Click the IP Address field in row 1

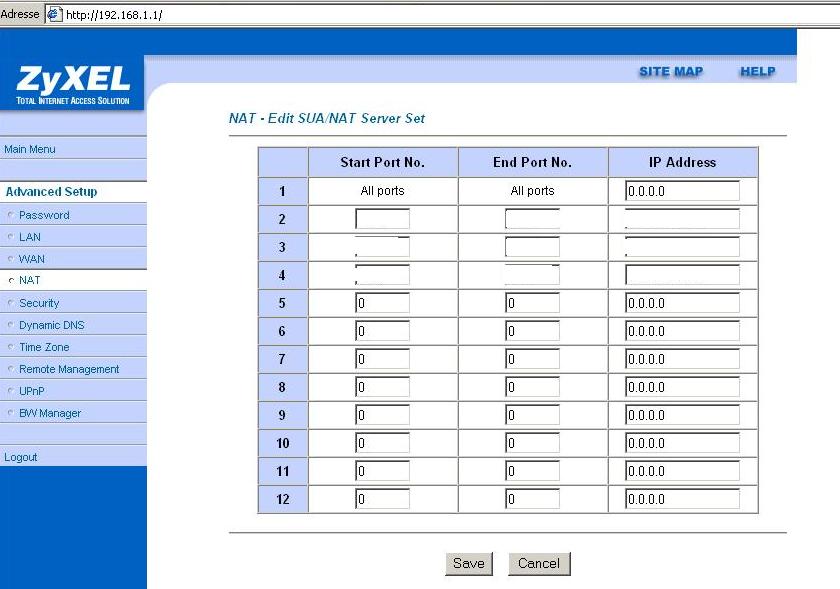click(682, 191)
